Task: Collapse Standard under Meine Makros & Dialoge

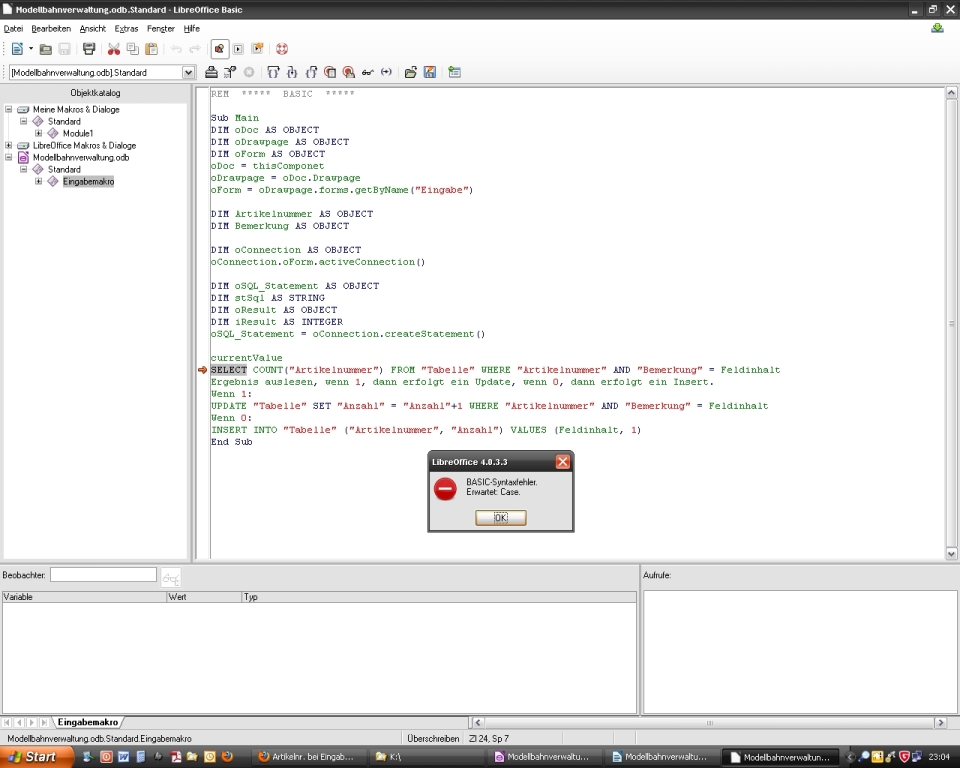Action: click(x=23, y=121)
